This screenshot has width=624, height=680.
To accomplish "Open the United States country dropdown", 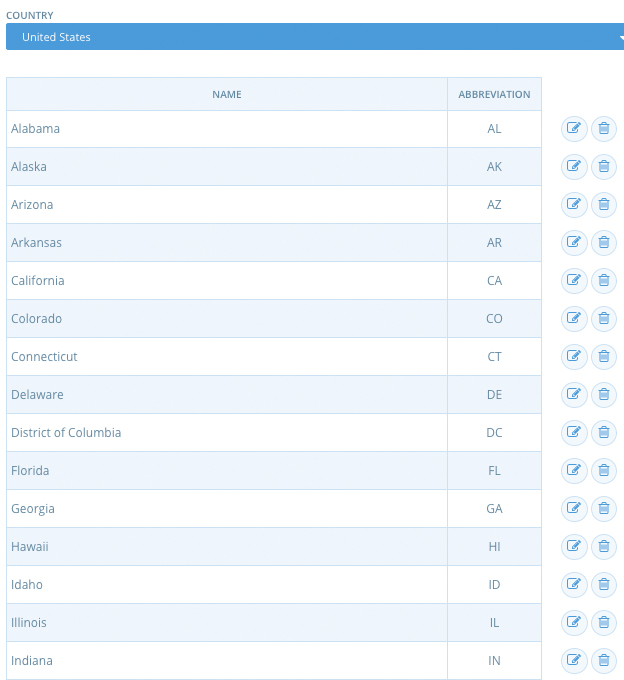I will pyautogui.click(x=315, y=37).
